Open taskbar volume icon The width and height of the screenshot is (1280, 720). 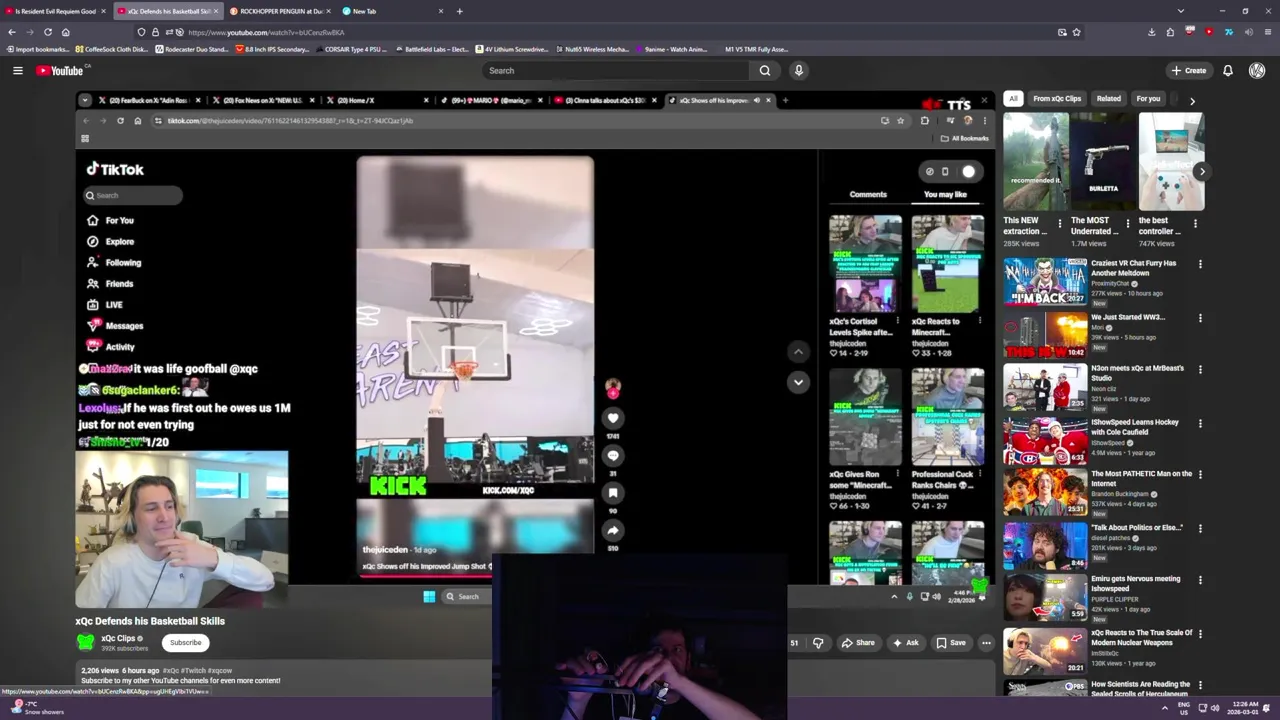click(x=1215, y=708)
